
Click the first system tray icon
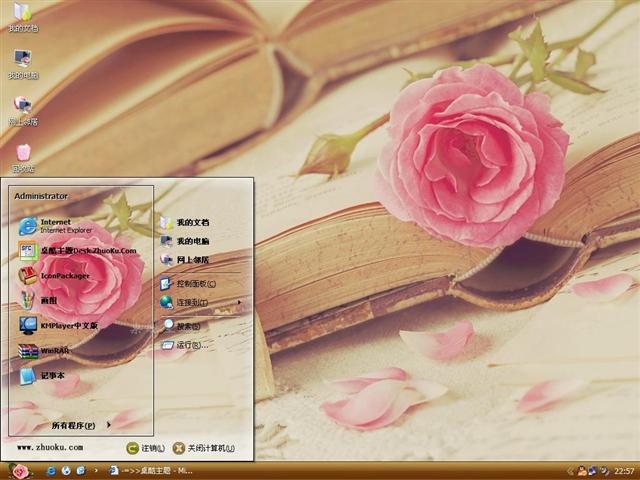(x=582, y=471)
